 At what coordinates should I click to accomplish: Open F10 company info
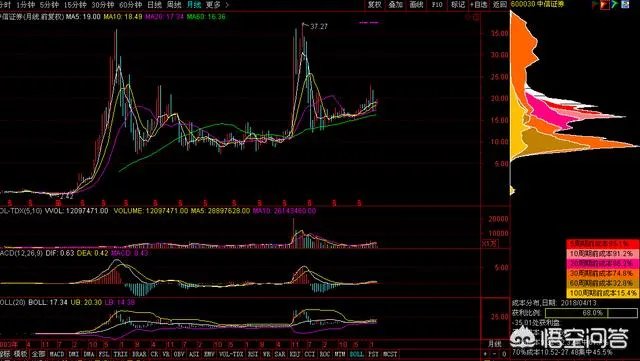[437, 4]
